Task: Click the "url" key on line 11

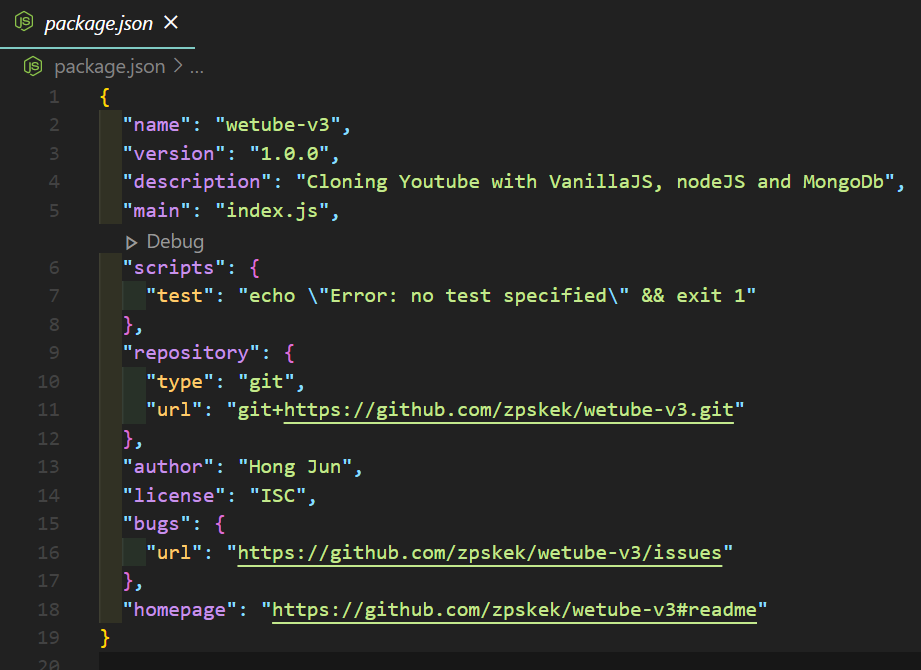Action: tap(174, 410)
